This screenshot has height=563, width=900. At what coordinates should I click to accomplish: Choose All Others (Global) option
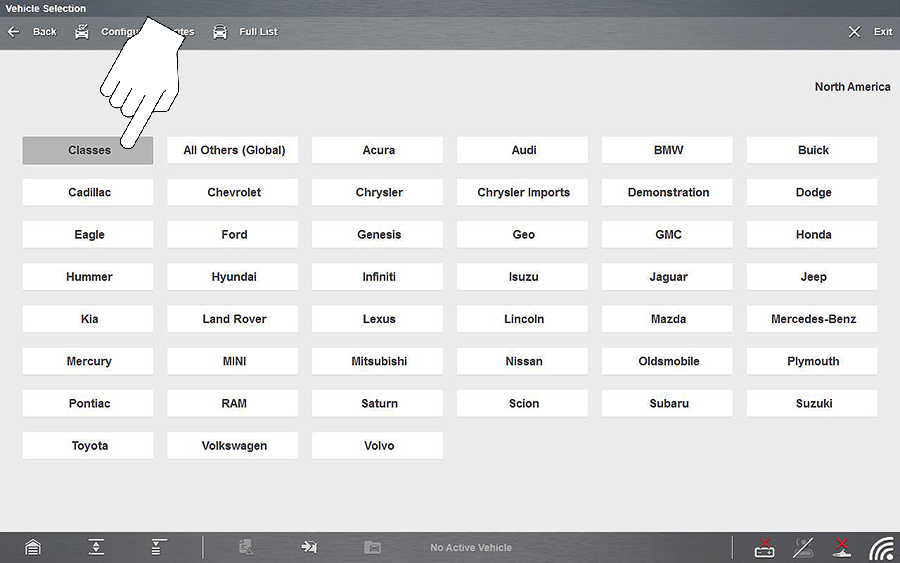(x=233, y=150)
